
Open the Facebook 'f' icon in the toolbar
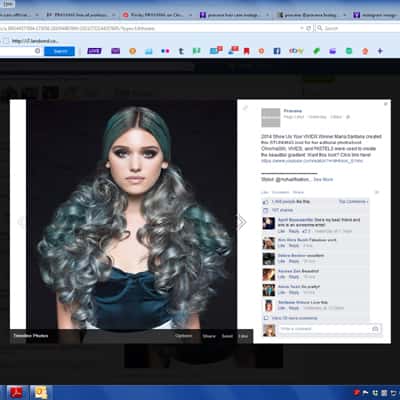tap(277, 51)
